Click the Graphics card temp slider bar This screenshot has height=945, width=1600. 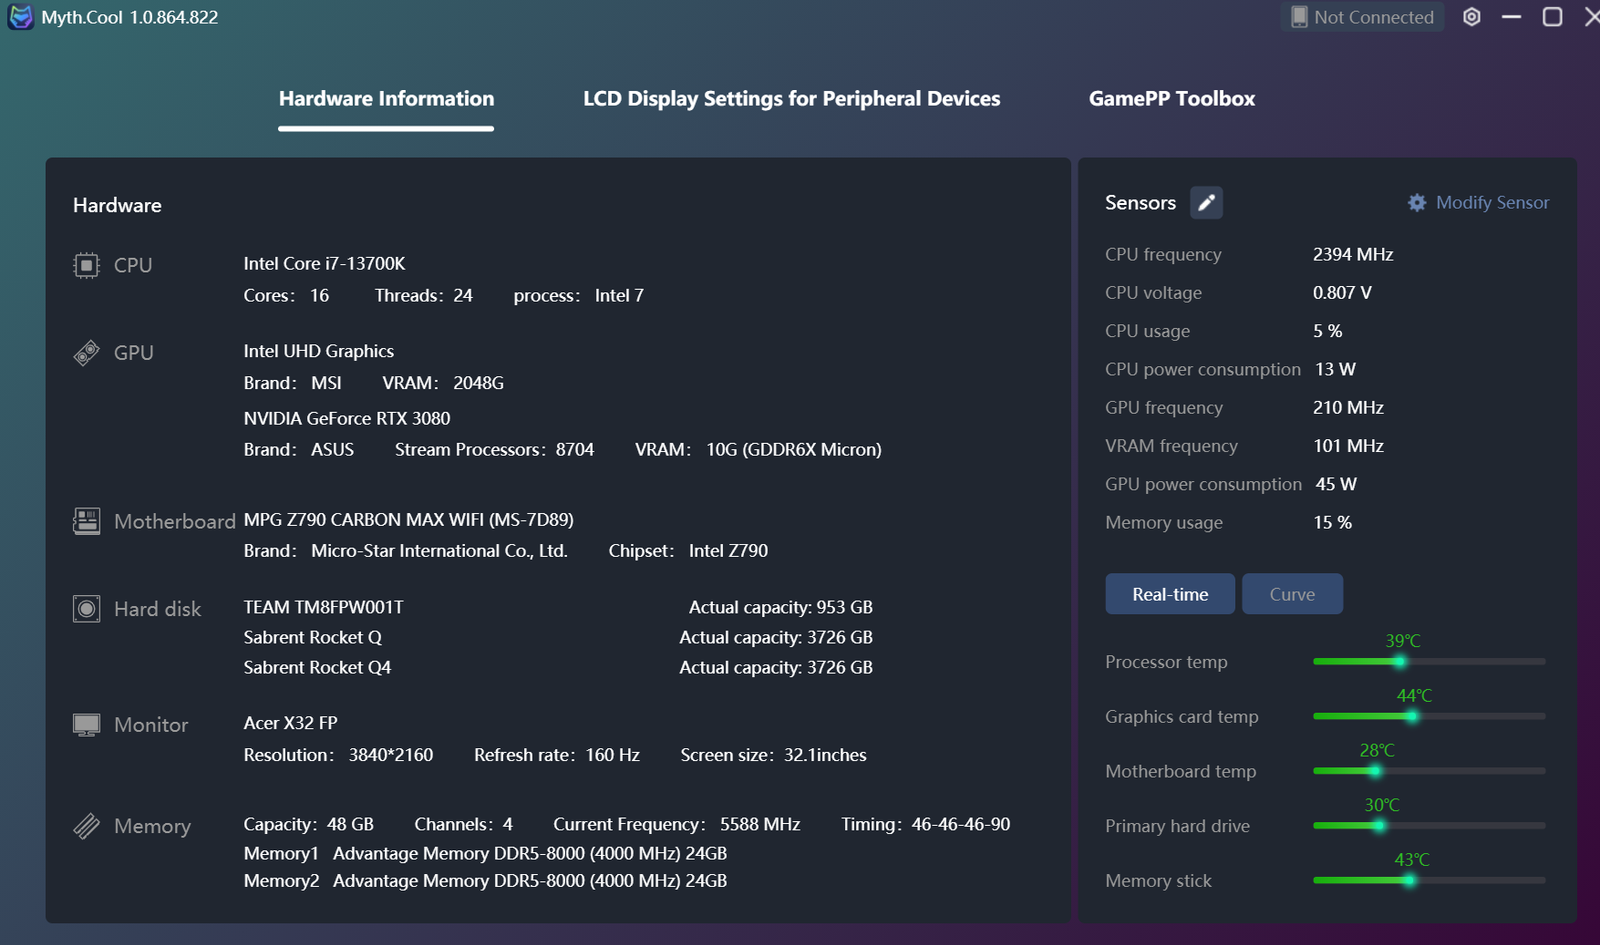click(x=1428, y=717)
